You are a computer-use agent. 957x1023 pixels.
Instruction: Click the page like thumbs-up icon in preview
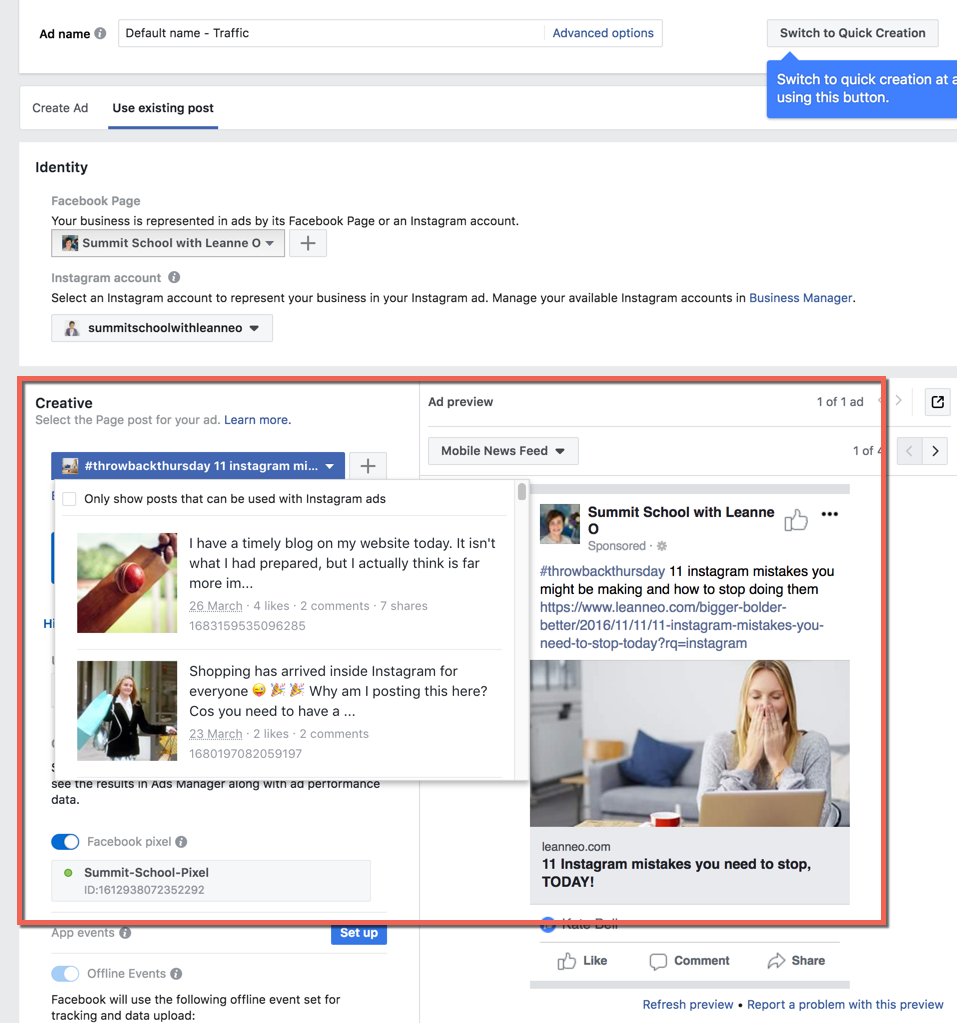click(x=796, y=520)
